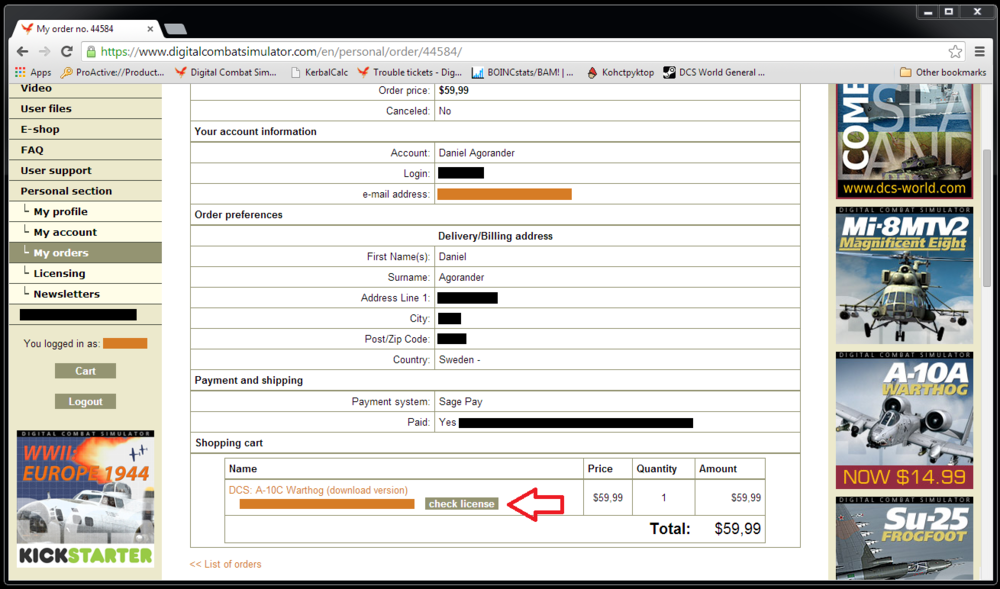Image resolution: width=1000 pixels, height=589 pixels.
Task: Click the Cart button
Action: coord(85,371)
